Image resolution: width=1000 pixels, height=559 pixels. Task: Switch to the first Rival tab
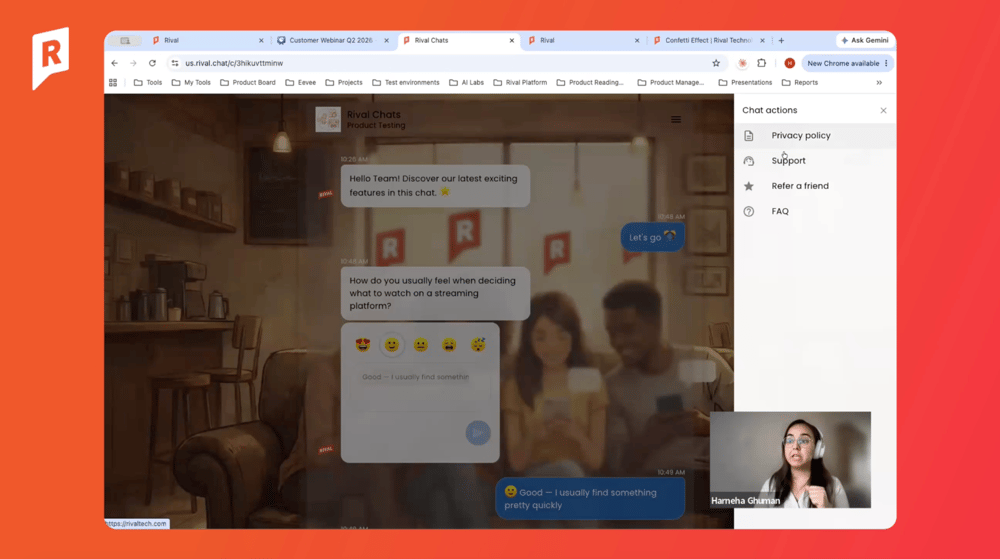click(207, 40)
